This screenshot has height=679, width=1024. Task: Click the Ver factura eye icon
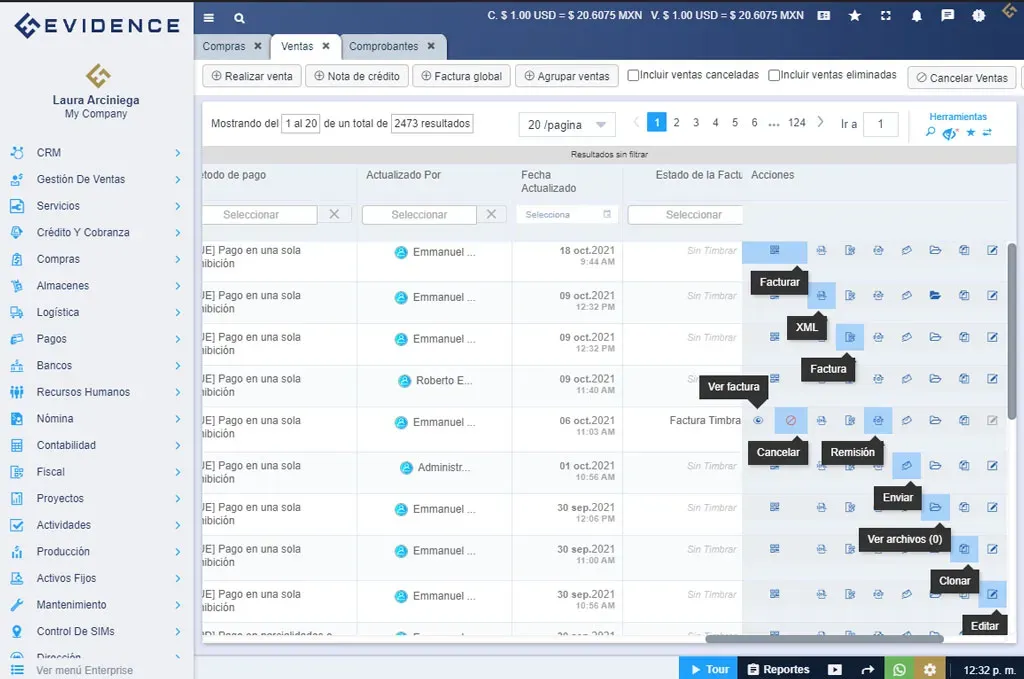pos(758,421)
